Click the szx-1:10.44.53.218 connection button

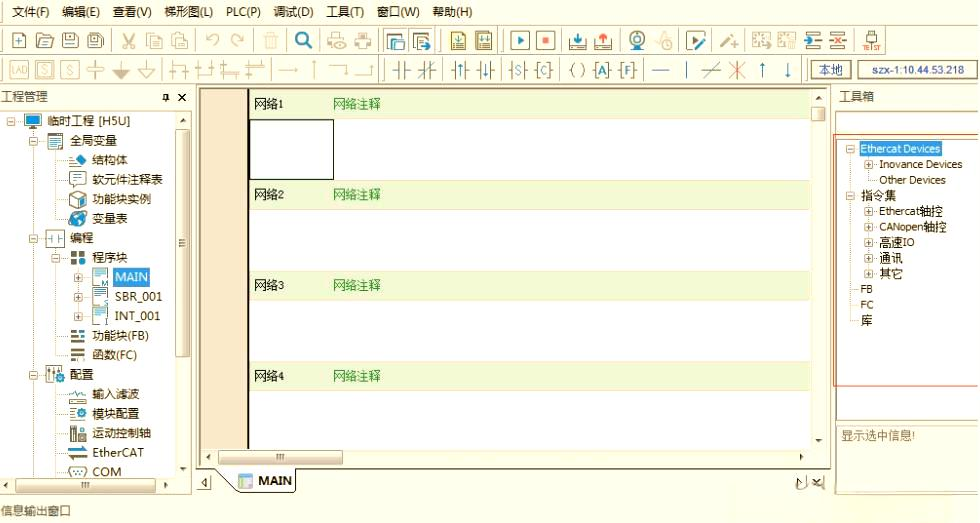point(918,70)
